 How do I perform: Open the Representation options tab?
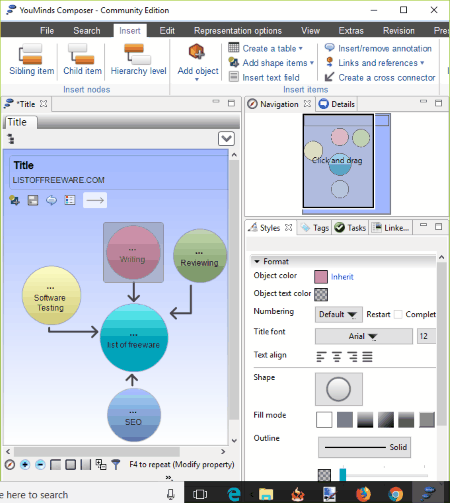(x=238, y=31)
